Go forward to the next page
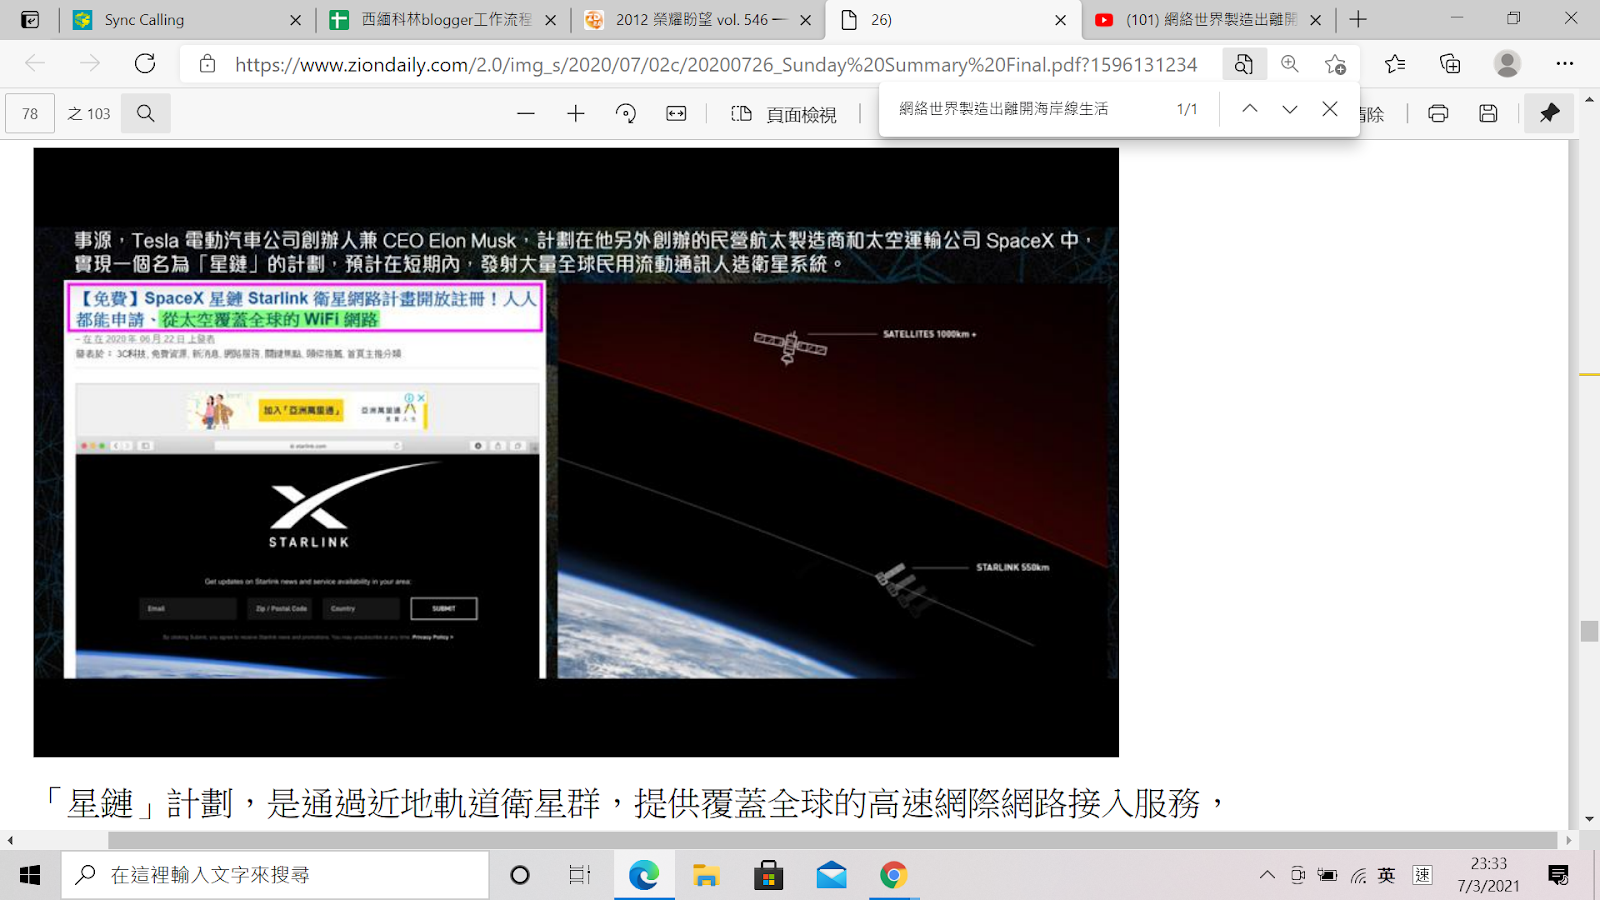The image size is (1600, 900). [90, 64]
